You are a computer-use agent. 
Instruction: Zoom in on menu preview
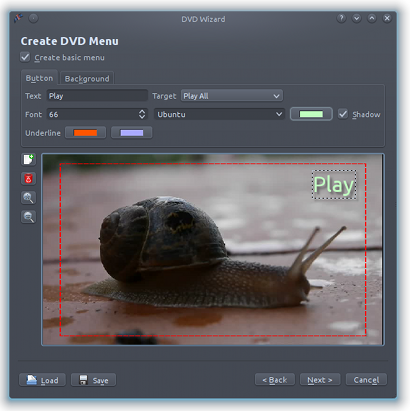click(x=28, y=198)
